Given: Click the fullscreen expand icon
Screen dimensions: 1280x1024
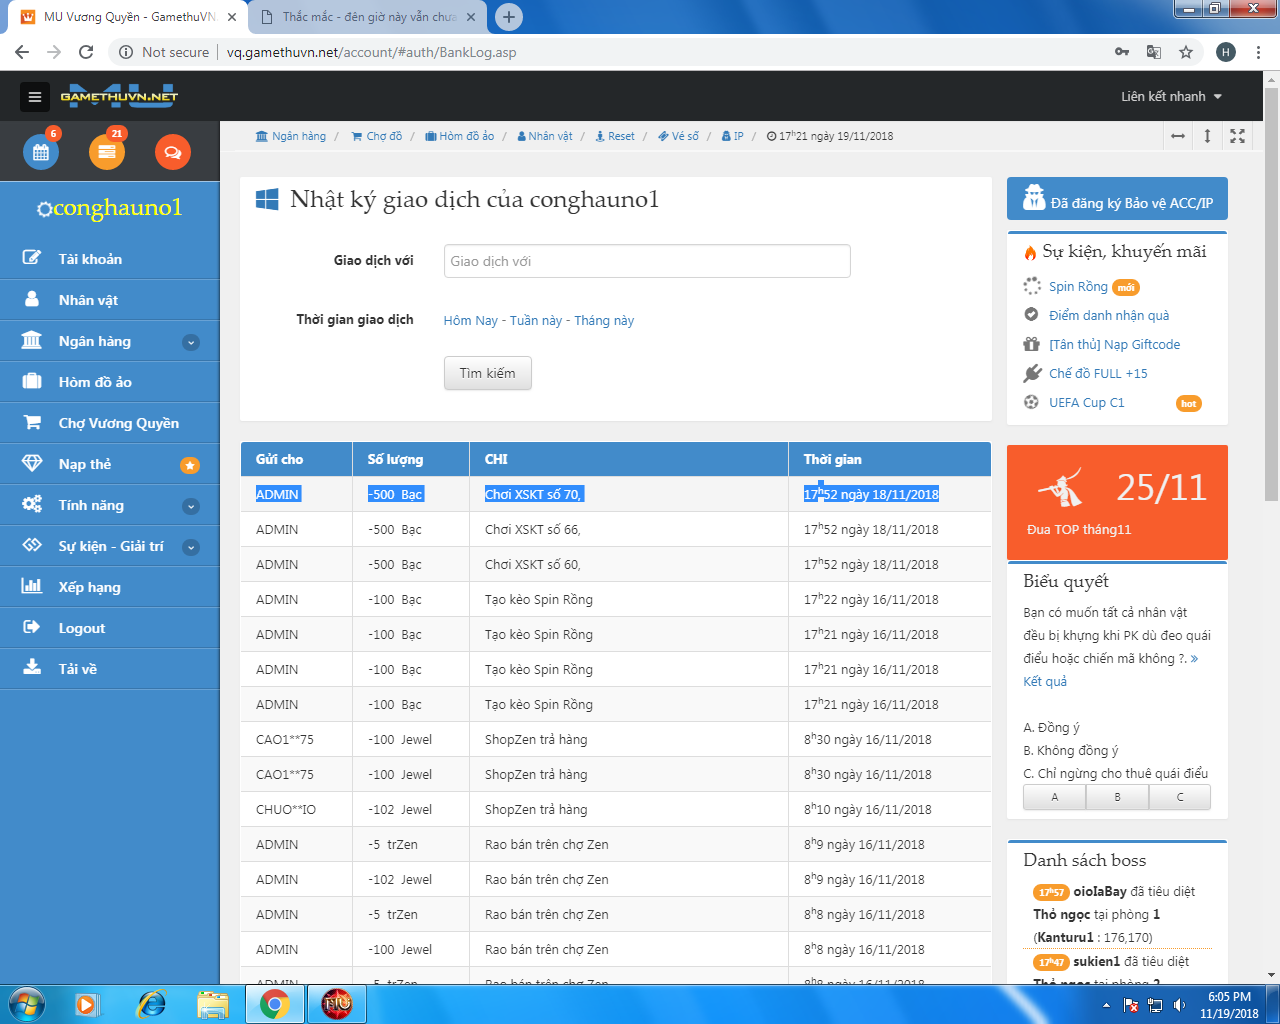Looking at the screenshot, I should (x=1237, y=136).
